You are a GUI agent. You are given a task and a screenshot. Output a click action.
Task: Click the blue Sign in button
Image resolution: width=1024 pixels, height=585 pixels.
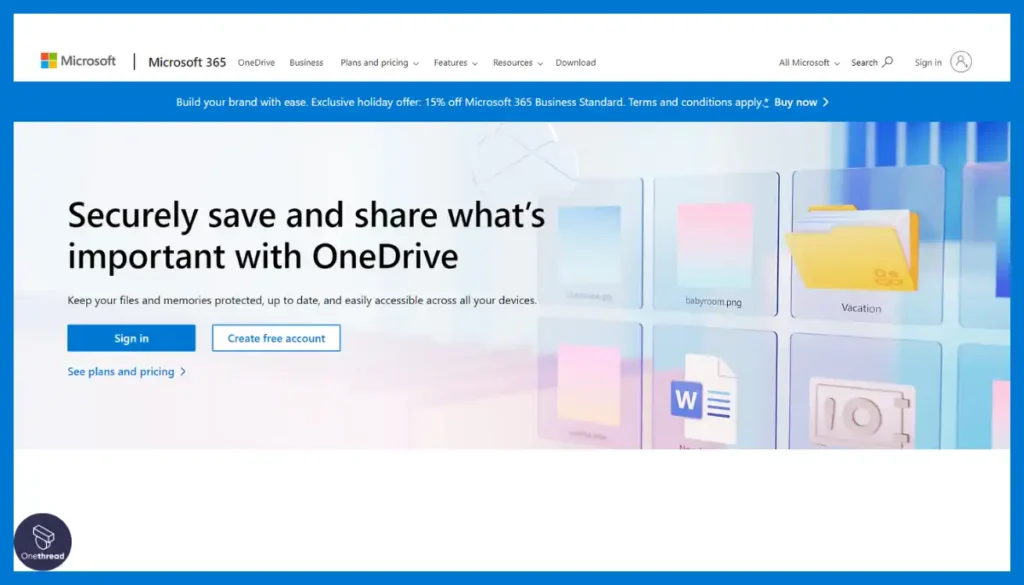131,338
